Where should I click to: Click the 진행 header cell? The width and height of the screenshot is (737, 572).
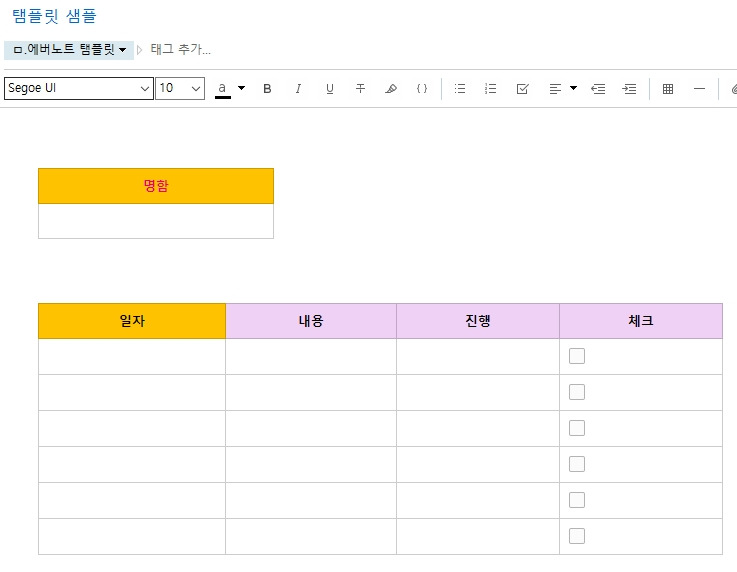click(478, 321)
